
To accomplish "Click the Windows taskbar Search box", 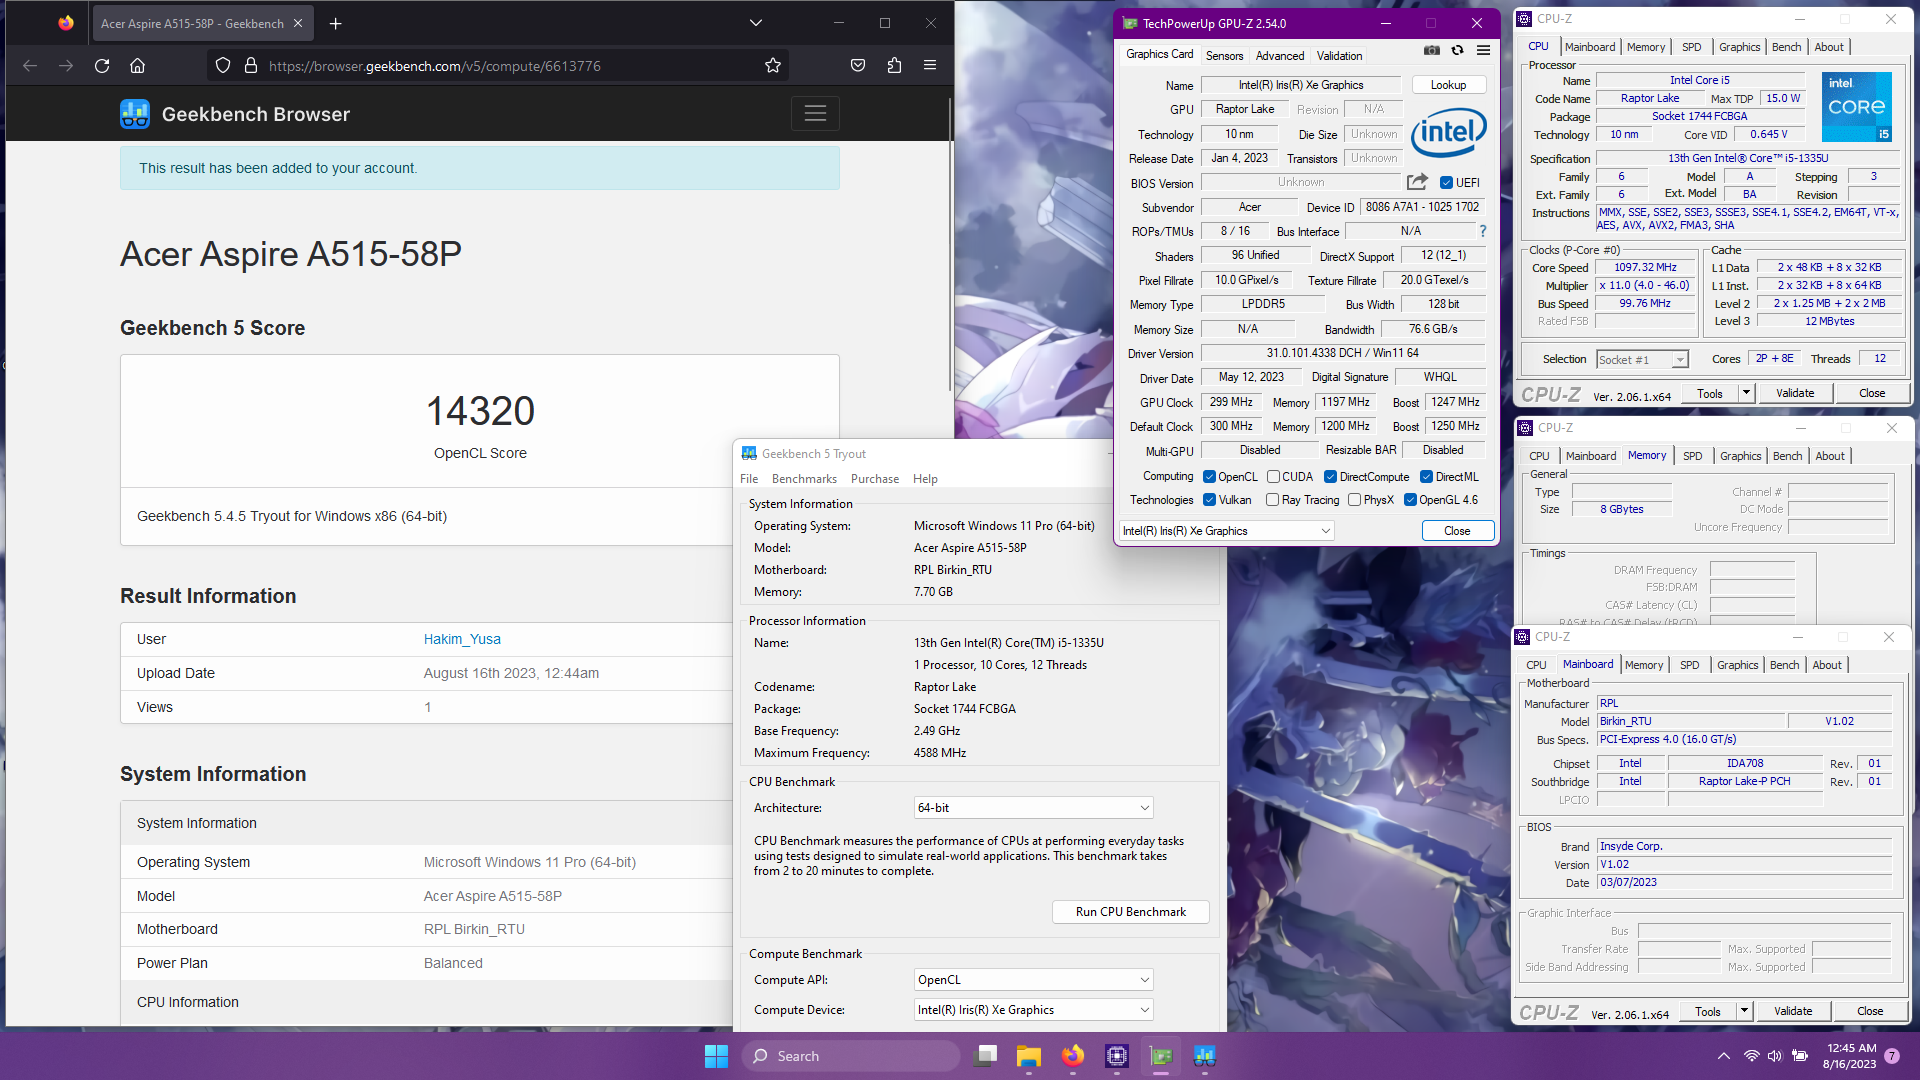I will pos(852,1056).
